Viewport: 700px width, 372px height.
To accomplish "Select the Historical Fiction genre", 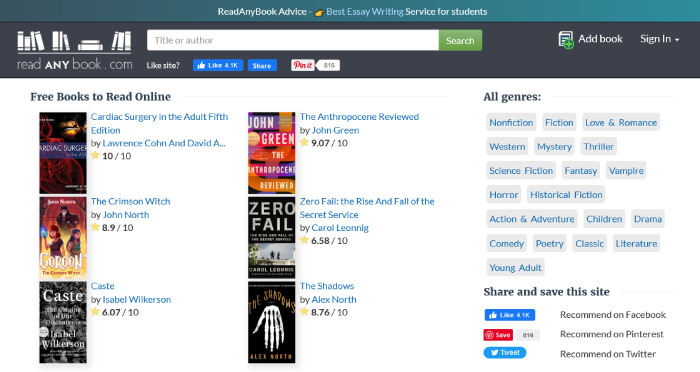I will (566, 195).
